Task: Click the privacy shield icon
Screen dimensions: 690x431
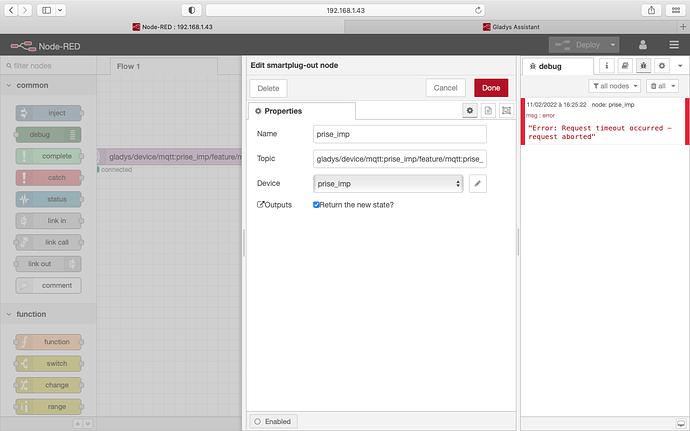Action: pos(191,10)
